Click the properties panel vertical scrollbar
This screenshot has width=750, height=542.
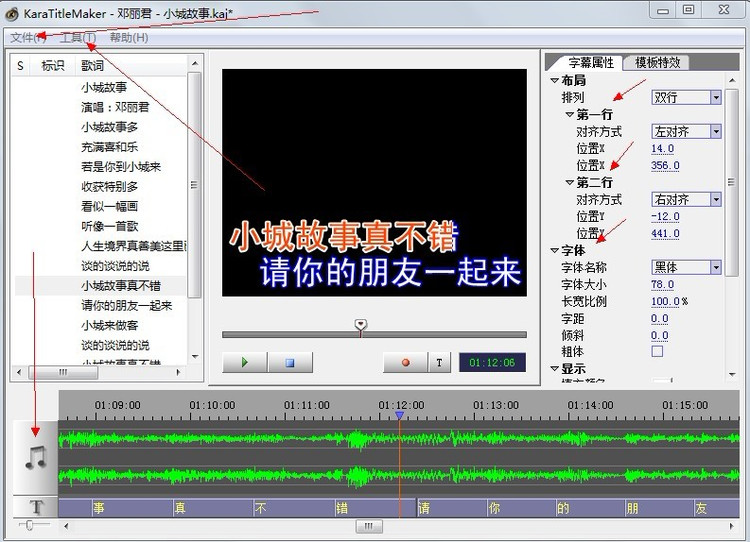tap(731, 183)
